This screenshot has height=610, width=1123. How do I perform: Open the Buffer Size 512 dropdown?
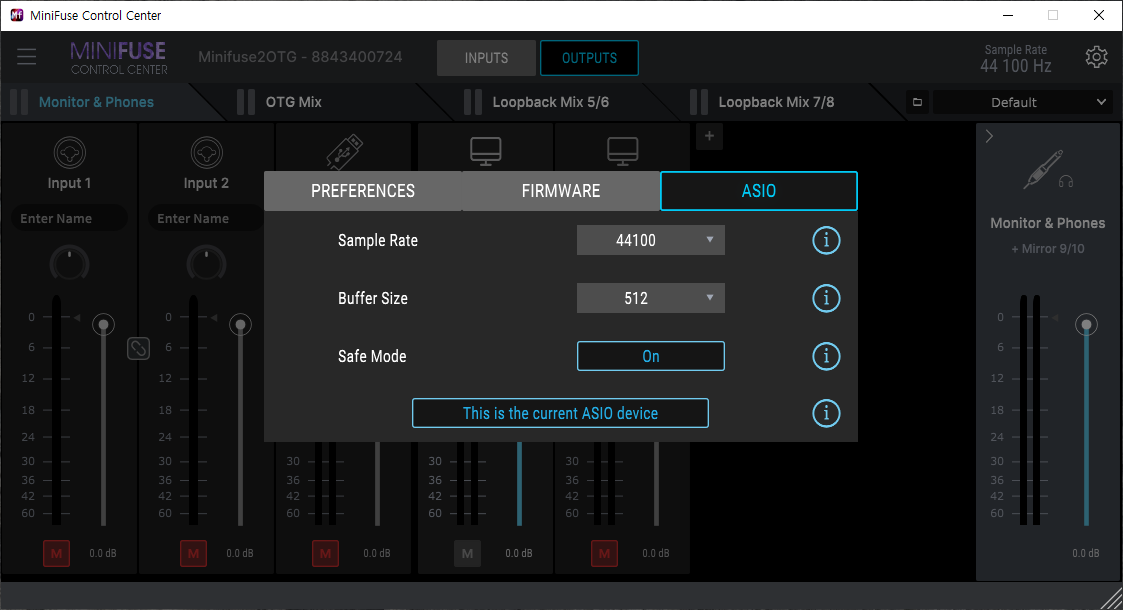click(650, 298)
